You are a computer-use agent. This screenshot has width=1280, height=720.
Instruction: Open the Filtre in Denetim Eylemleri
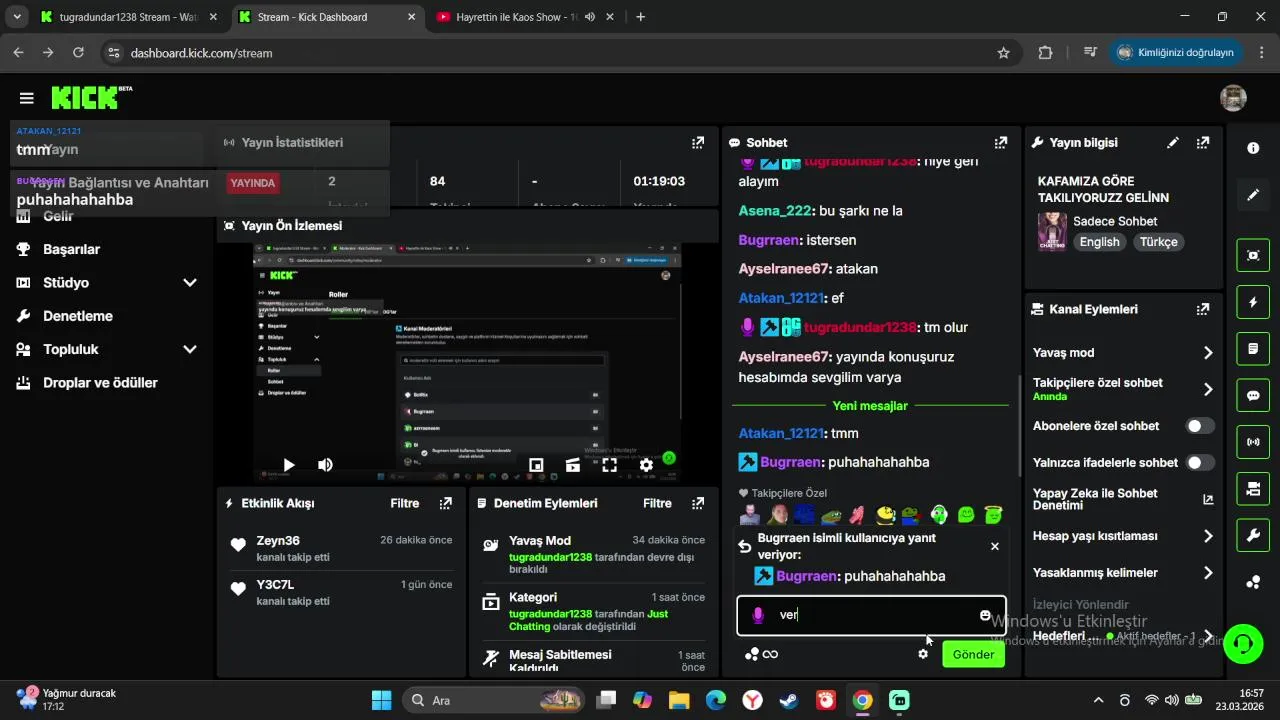(x=657, y=503)
